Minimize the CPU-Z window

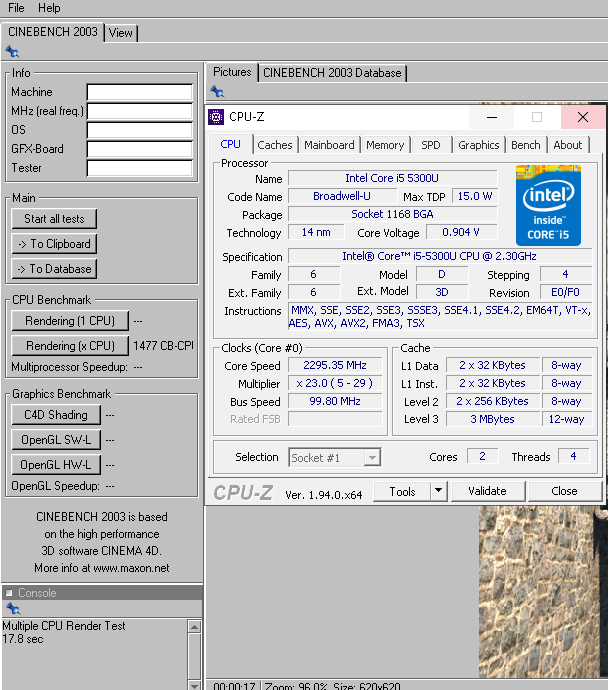point(492,117)
